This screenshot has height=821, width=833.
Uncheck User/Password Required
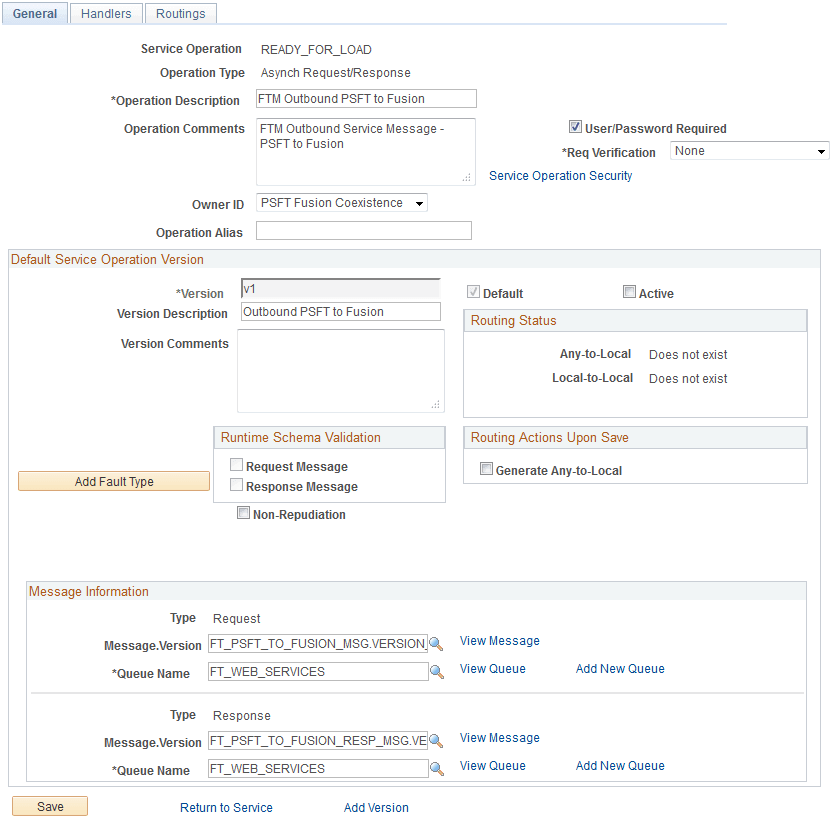pos(576,128)
